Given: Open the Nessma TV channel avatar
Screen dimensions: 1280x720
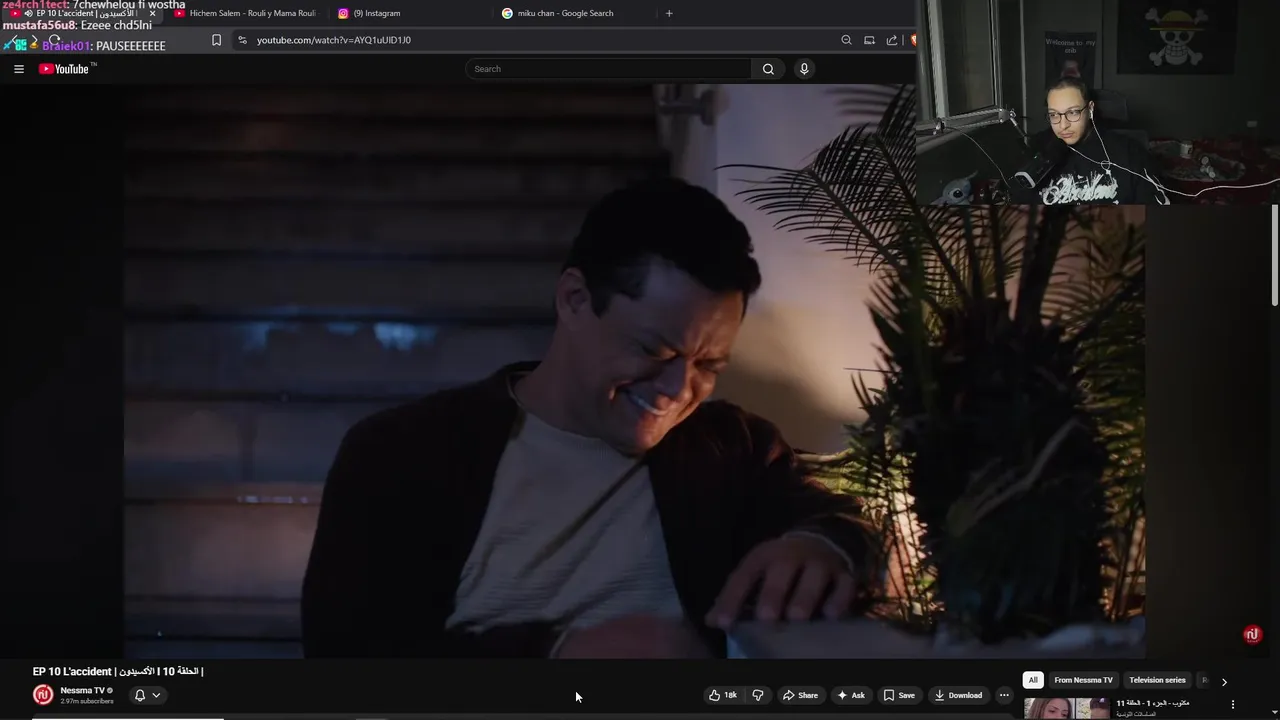Looking at the screenshot, I should pos(43,695).
